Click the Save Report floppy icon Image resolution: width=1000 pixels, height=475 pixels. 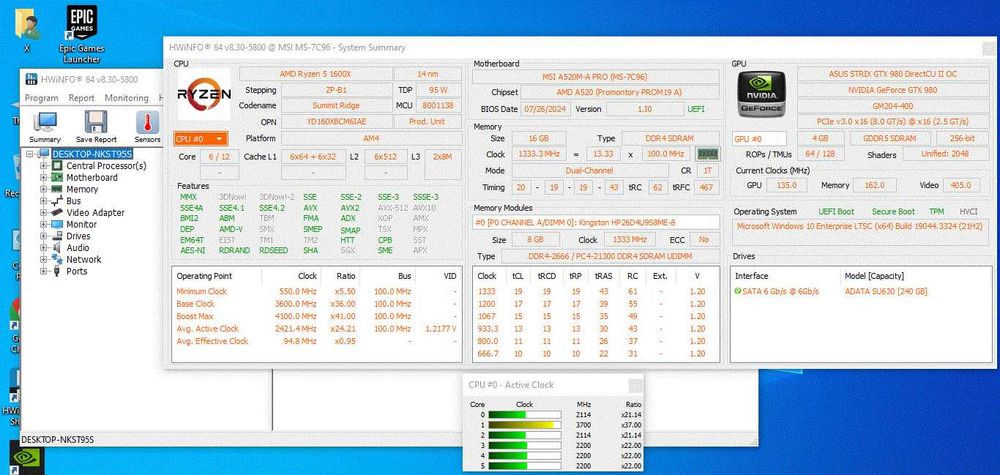(96, 122)
